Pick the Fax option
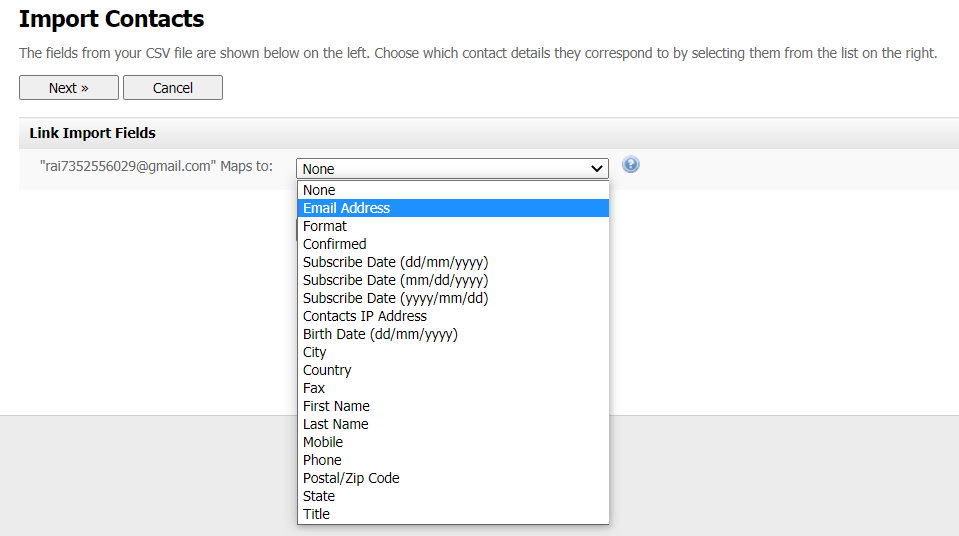959x536 pixels. 453,388
